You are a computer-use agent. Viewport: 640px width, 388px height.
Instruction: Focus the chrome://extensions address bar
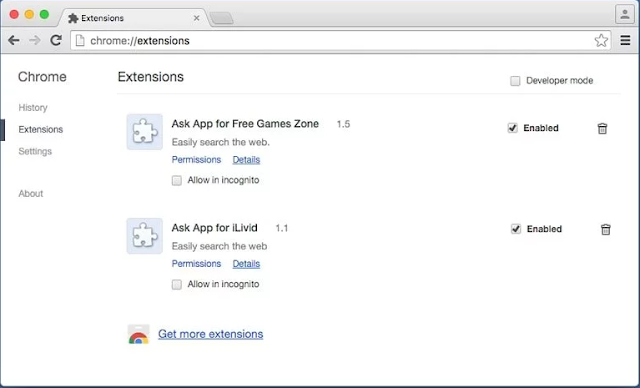340,40
